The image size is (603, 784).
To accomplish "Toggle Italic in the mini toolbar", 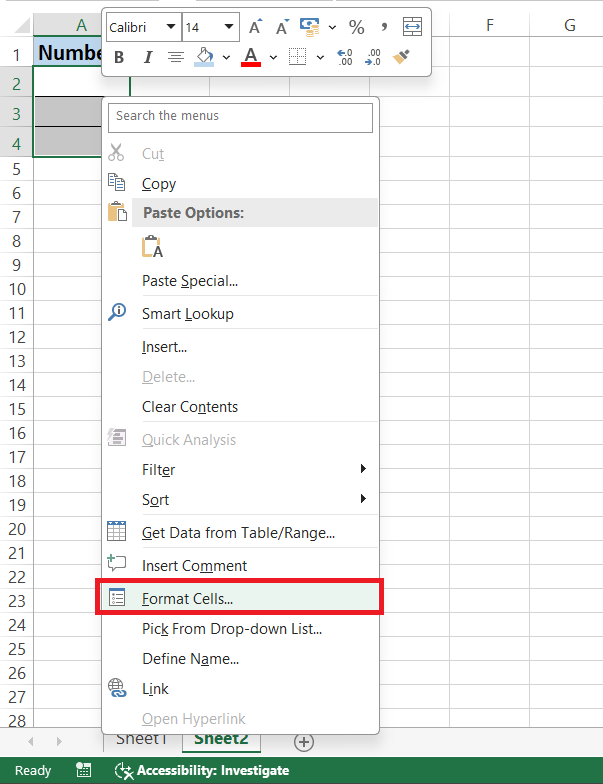I will (148, 58).
